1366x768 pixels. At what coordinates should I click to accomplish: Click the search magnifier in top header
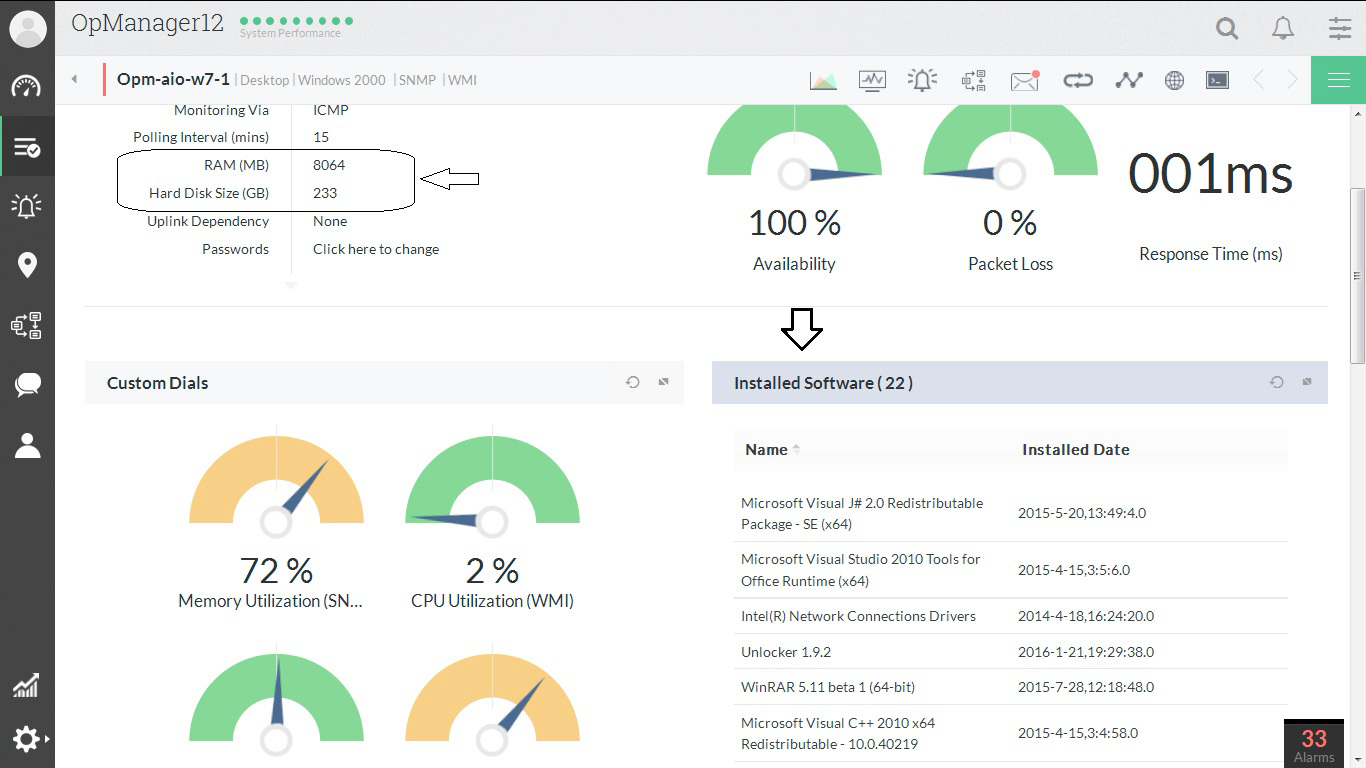1227,28
